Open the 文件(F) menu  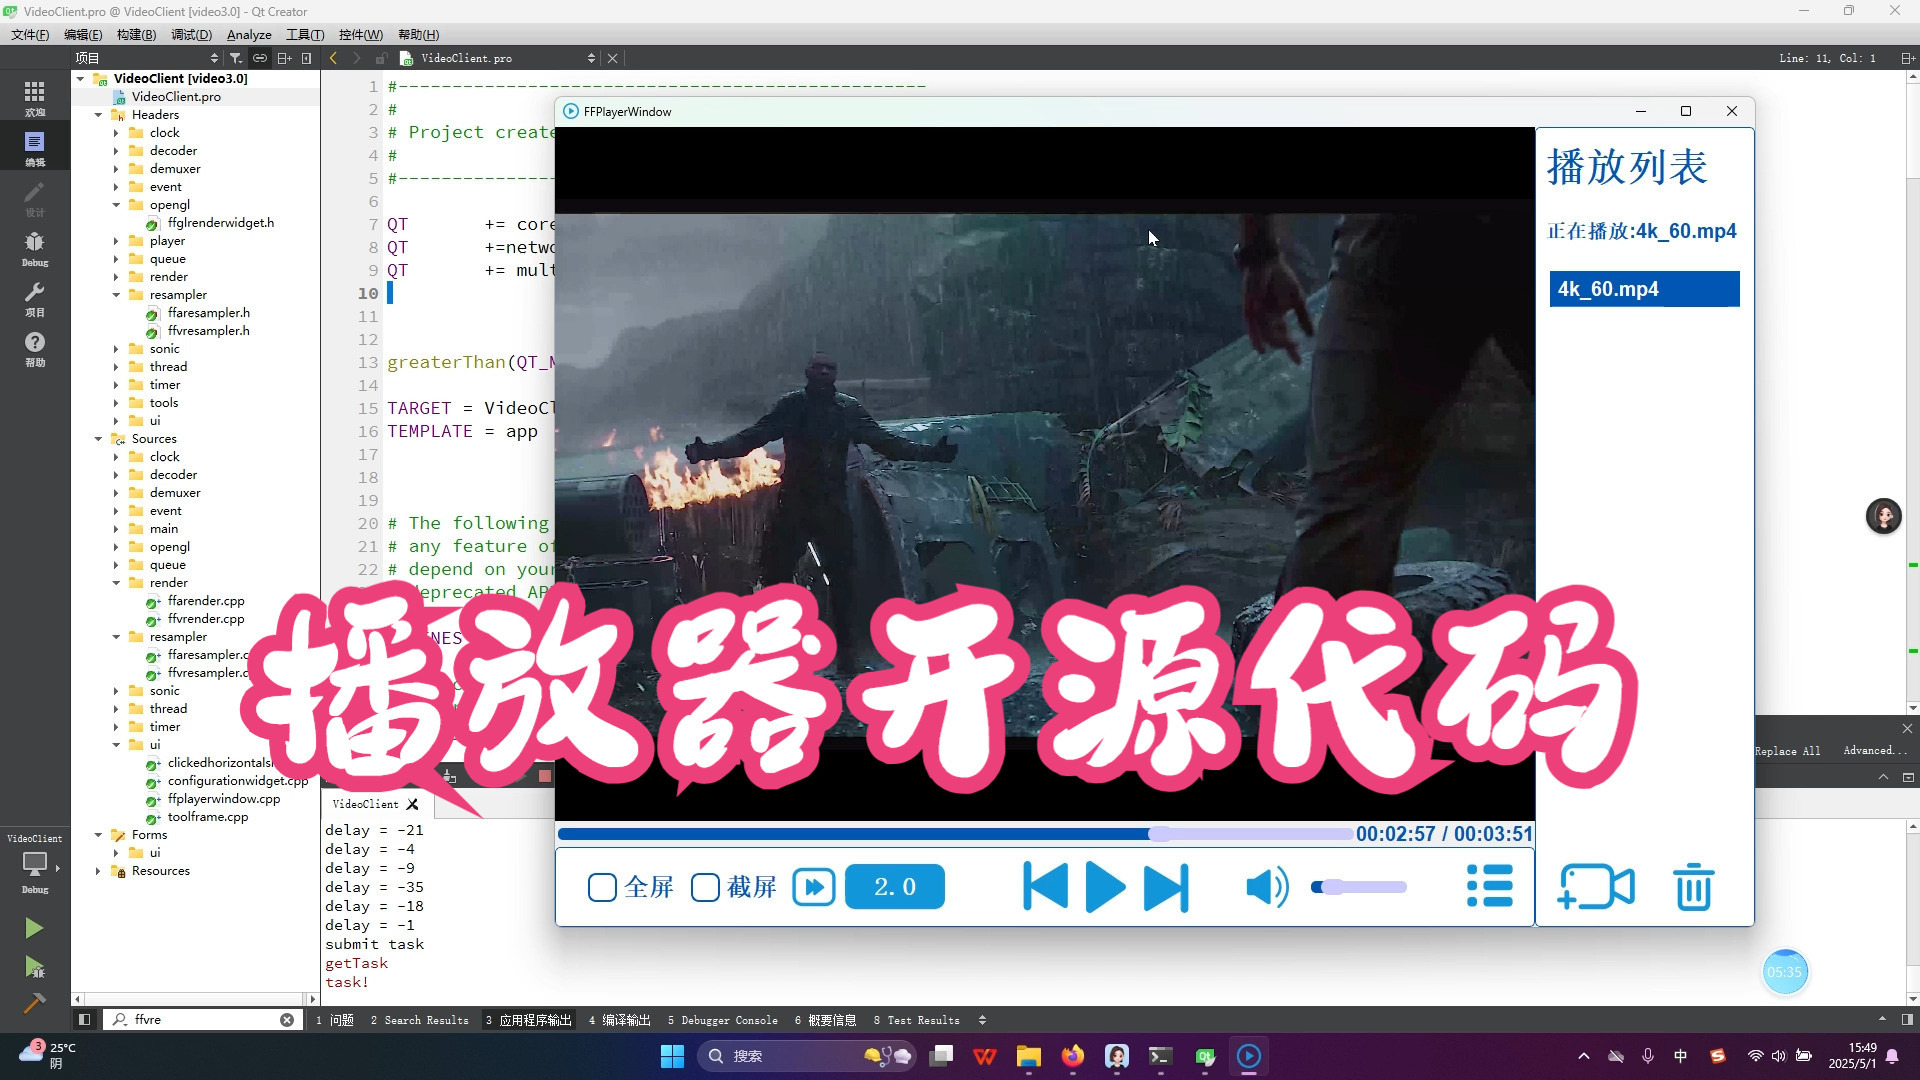click(x=30, y=34)
